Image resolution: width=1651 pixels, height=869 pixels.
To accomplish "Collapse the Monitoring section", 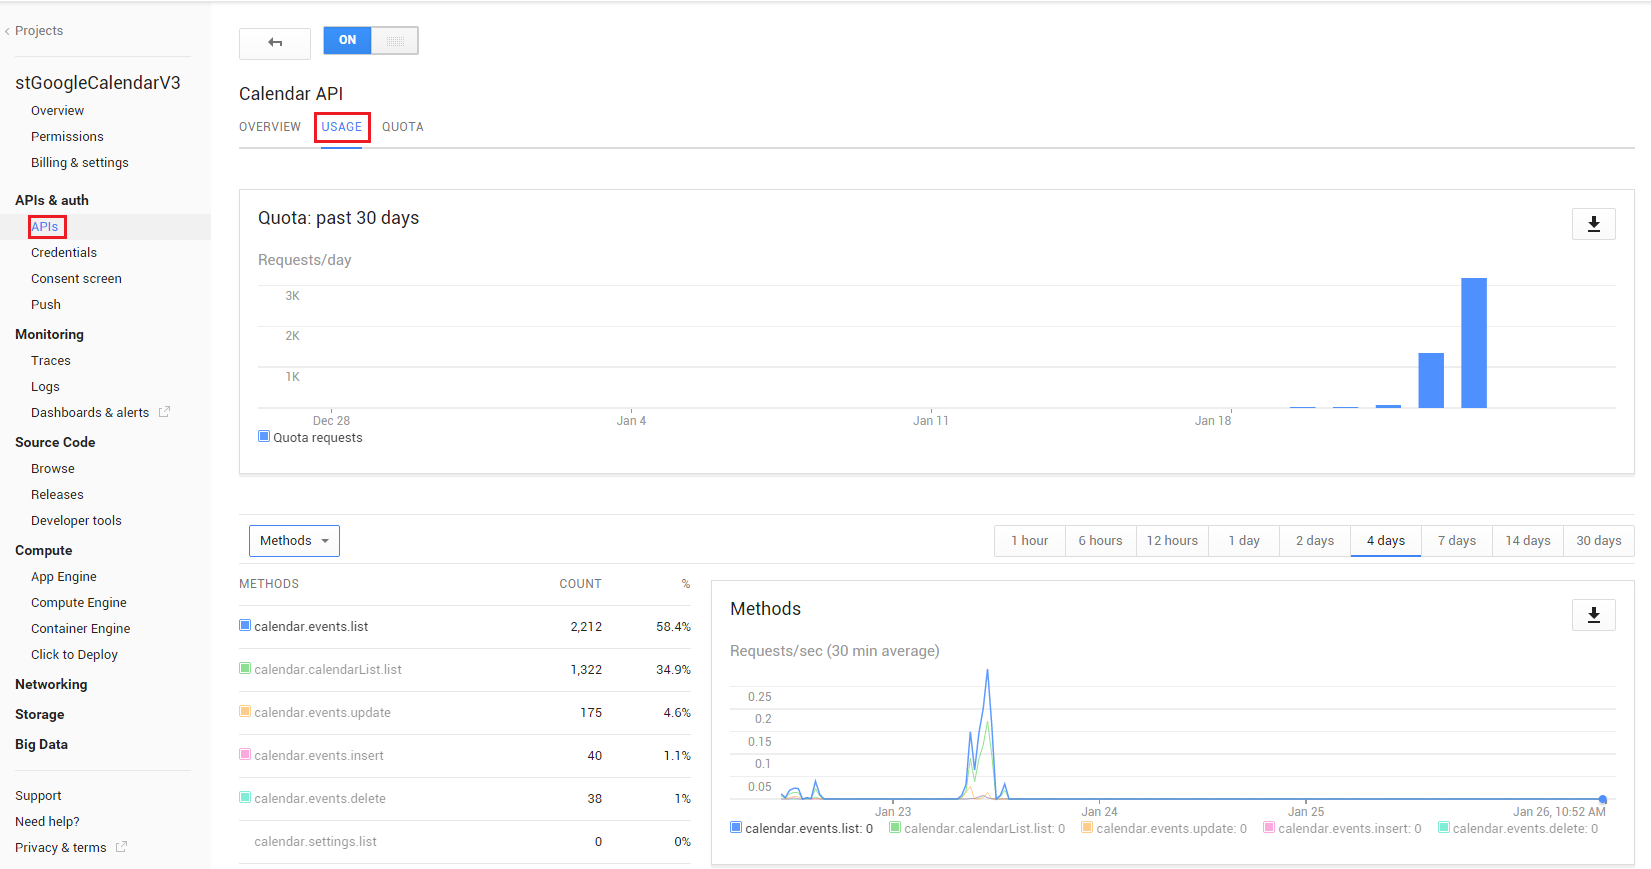I will click(50, 335).
